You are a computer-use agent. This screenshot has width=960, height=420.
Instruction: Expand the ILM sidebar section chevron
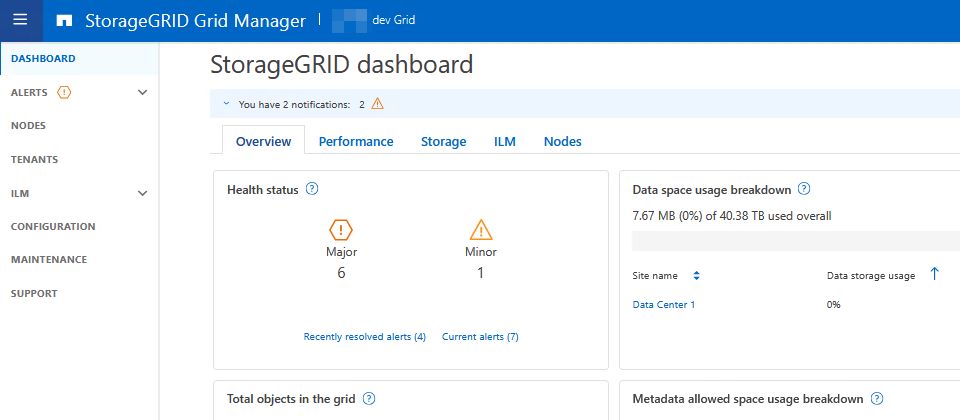tap(142, 193)
